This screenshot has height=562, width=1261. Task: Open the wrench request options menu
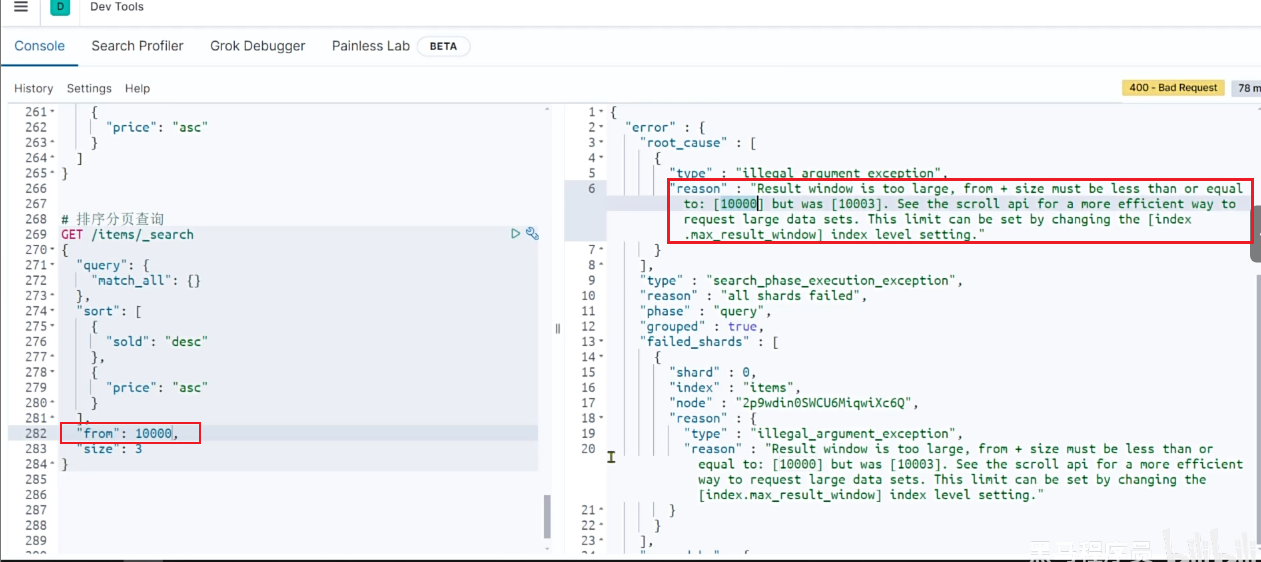pos(532,234)
